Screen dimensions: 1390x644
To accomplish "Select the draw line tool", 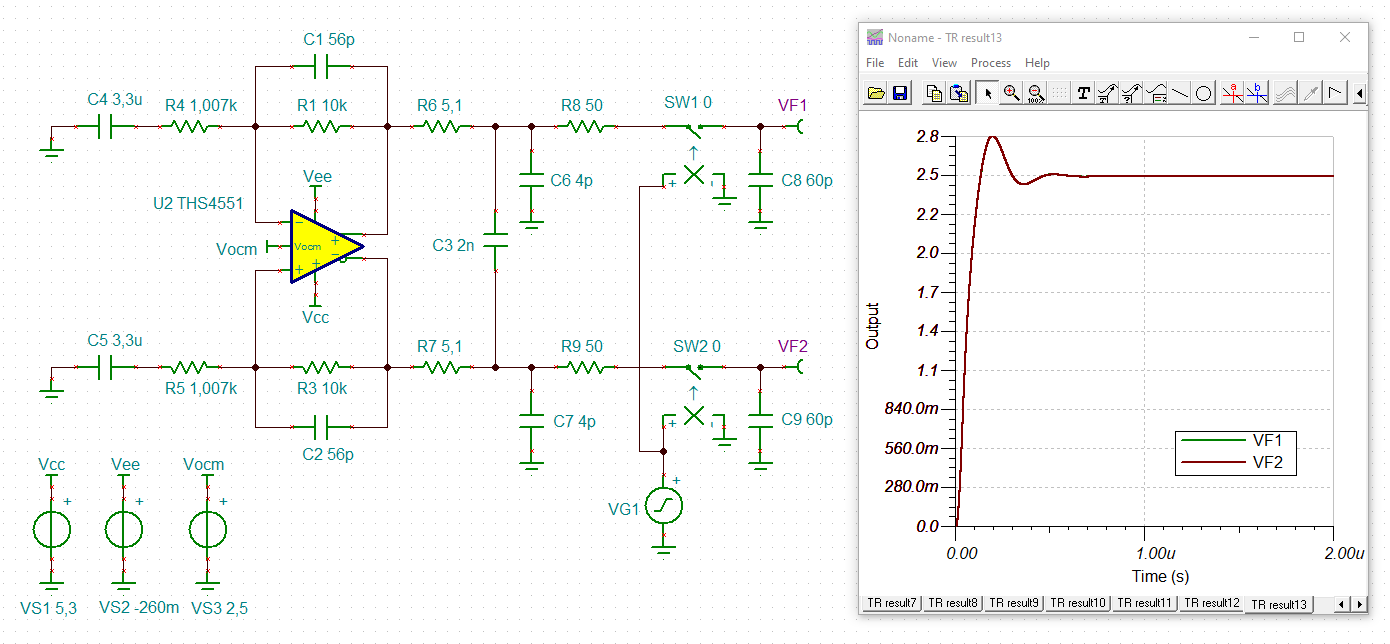I will (1180, 93).
